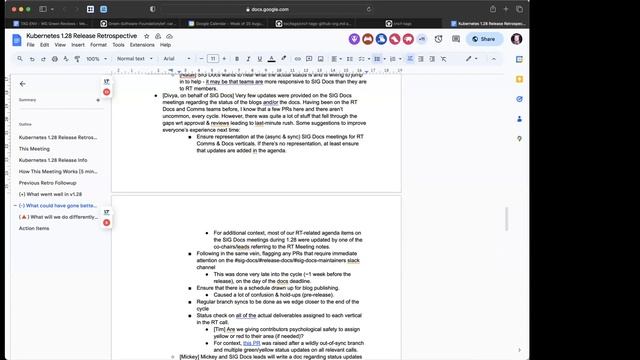The height and width of the screenshot is (360, 640).
Task: Open the Edit menu
Action: pos(44,45)
